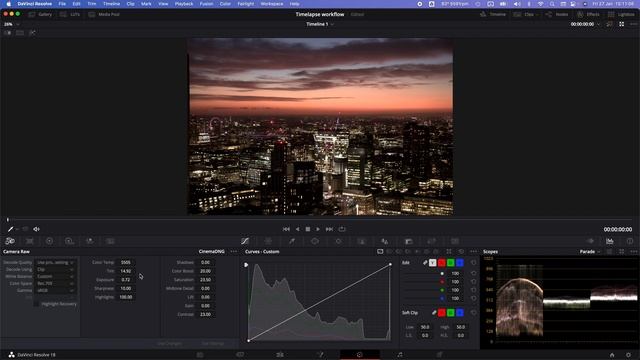Image resolution: width=640 pixels, height=360 pixels.
Task: Open the Playback menu
Action: click(x=184, y=4)
